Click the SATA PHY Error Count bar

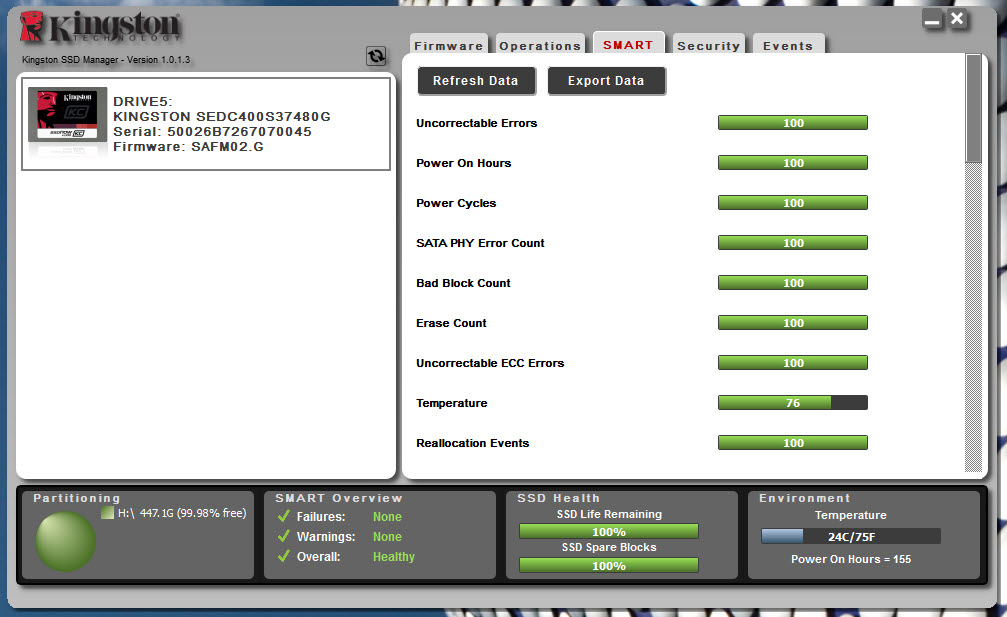click(x=793, y=243)
